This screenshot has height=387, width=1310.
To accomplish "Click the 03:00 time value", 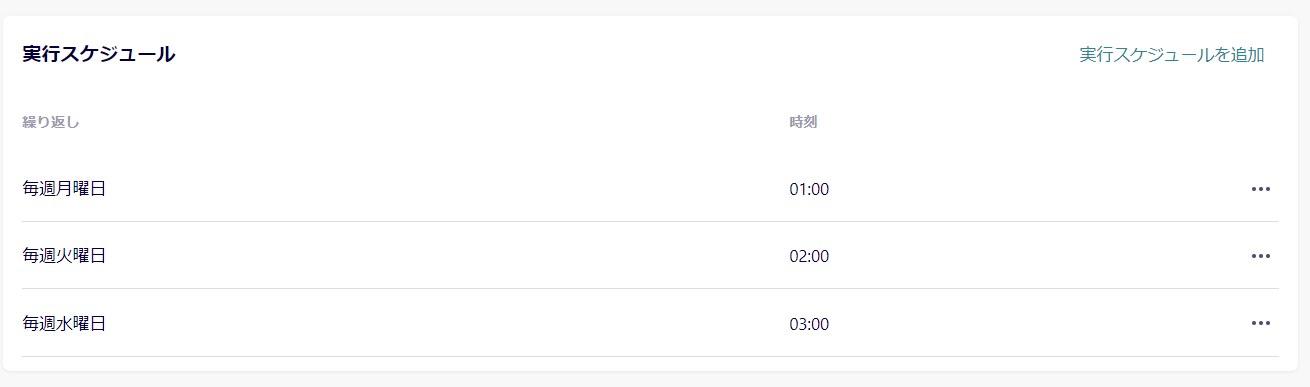I will tap(809, 324).
